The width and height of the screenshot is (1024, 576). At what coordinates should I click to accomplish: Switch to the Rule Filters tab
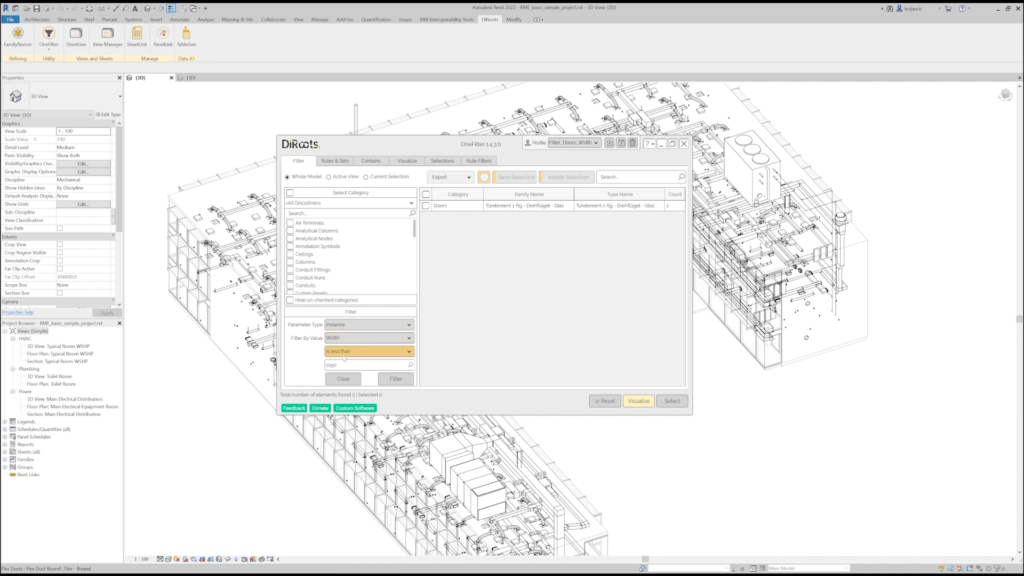(x=479, y=161)
